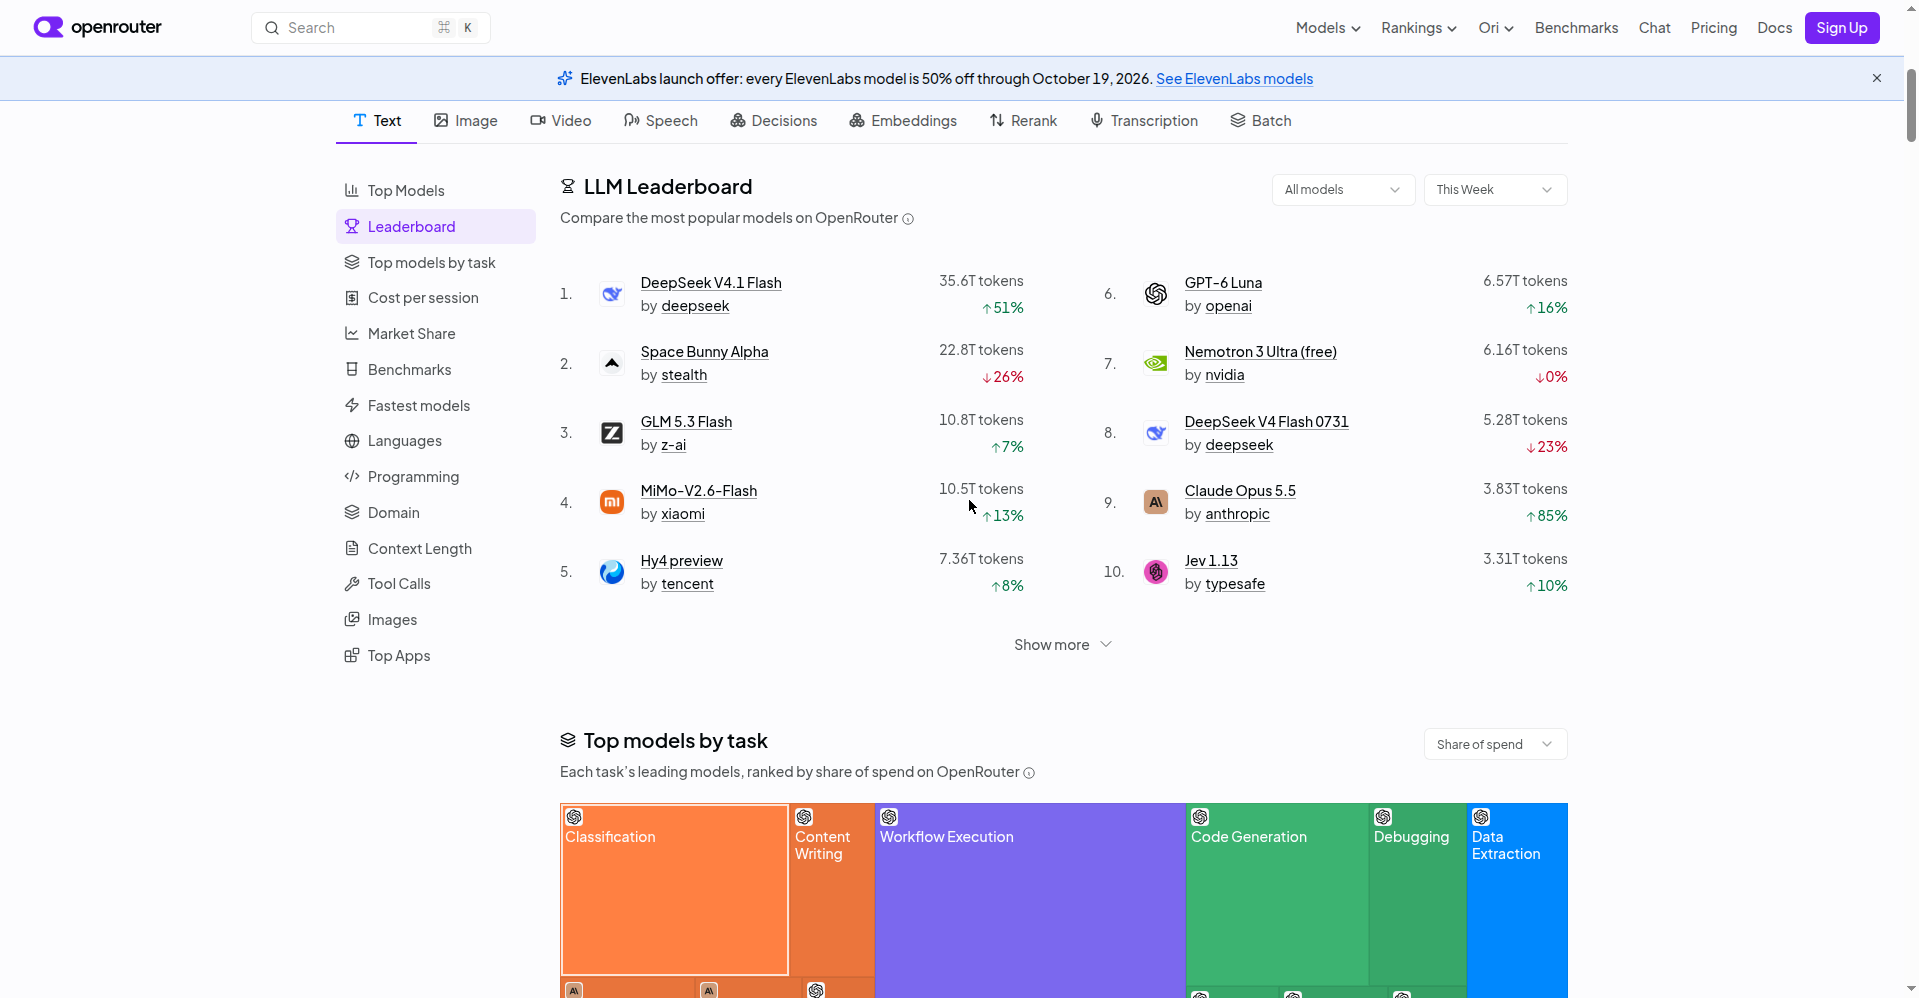This screenshot has width=1919, height=998.
Task: Click the MiMo-V2.6-Flash Xiaomi icon
Action: pos(612,502)
